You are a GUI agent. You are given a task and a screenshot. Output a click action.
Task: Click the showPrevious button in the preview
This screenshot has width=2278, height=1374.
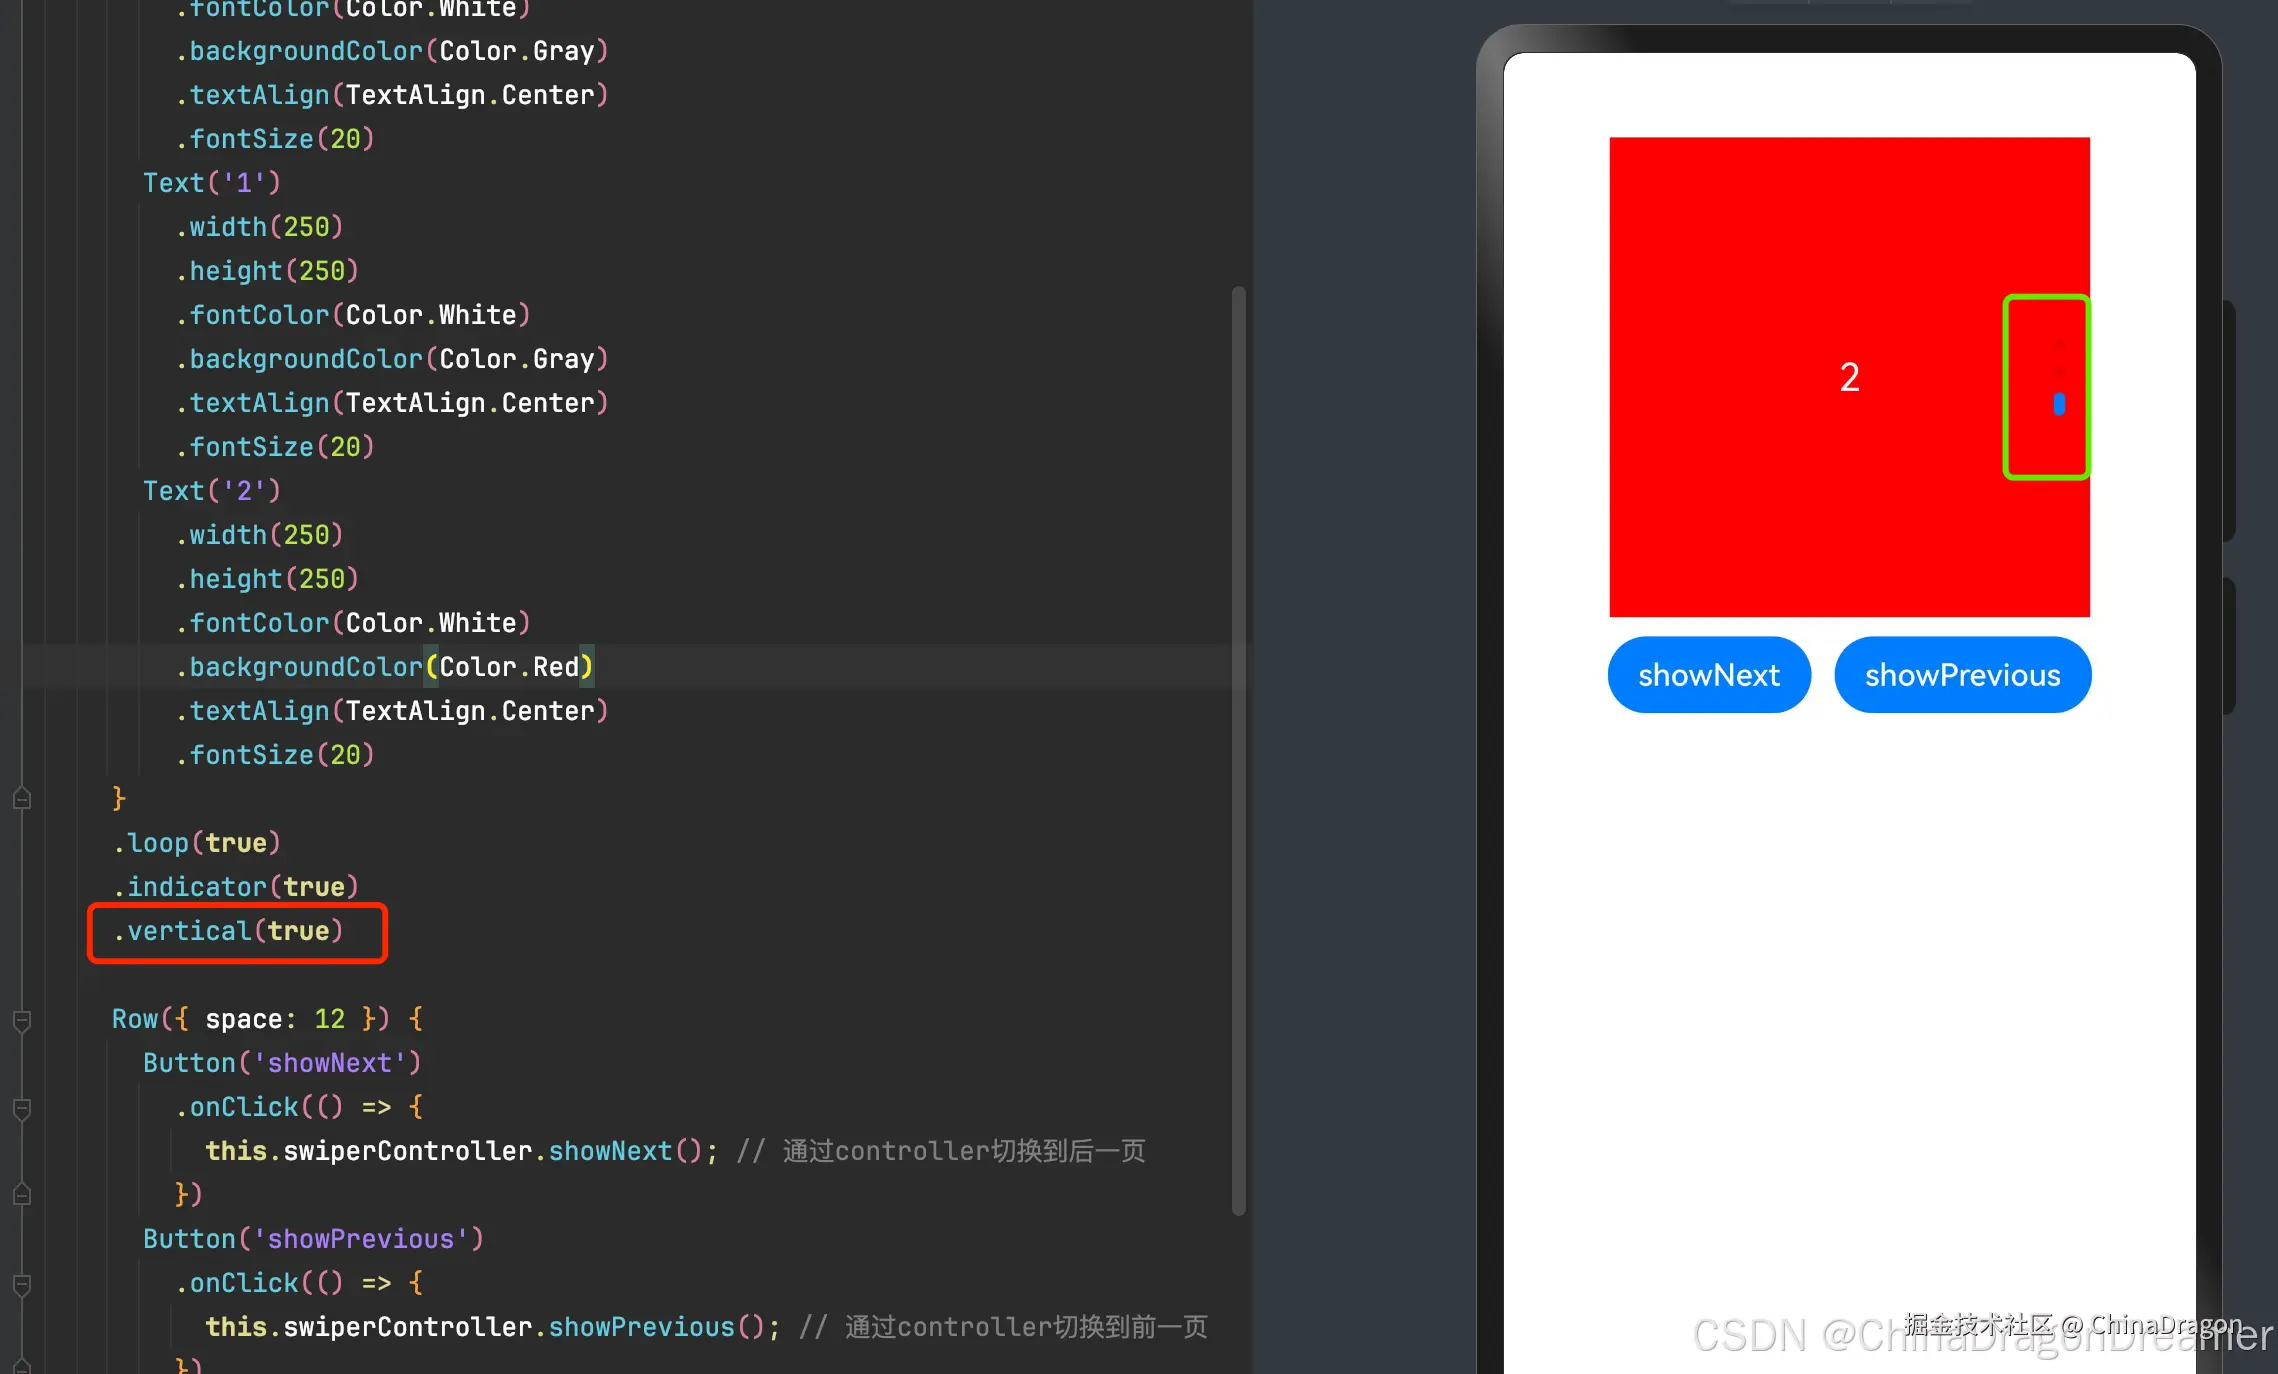coord(1962,675)
